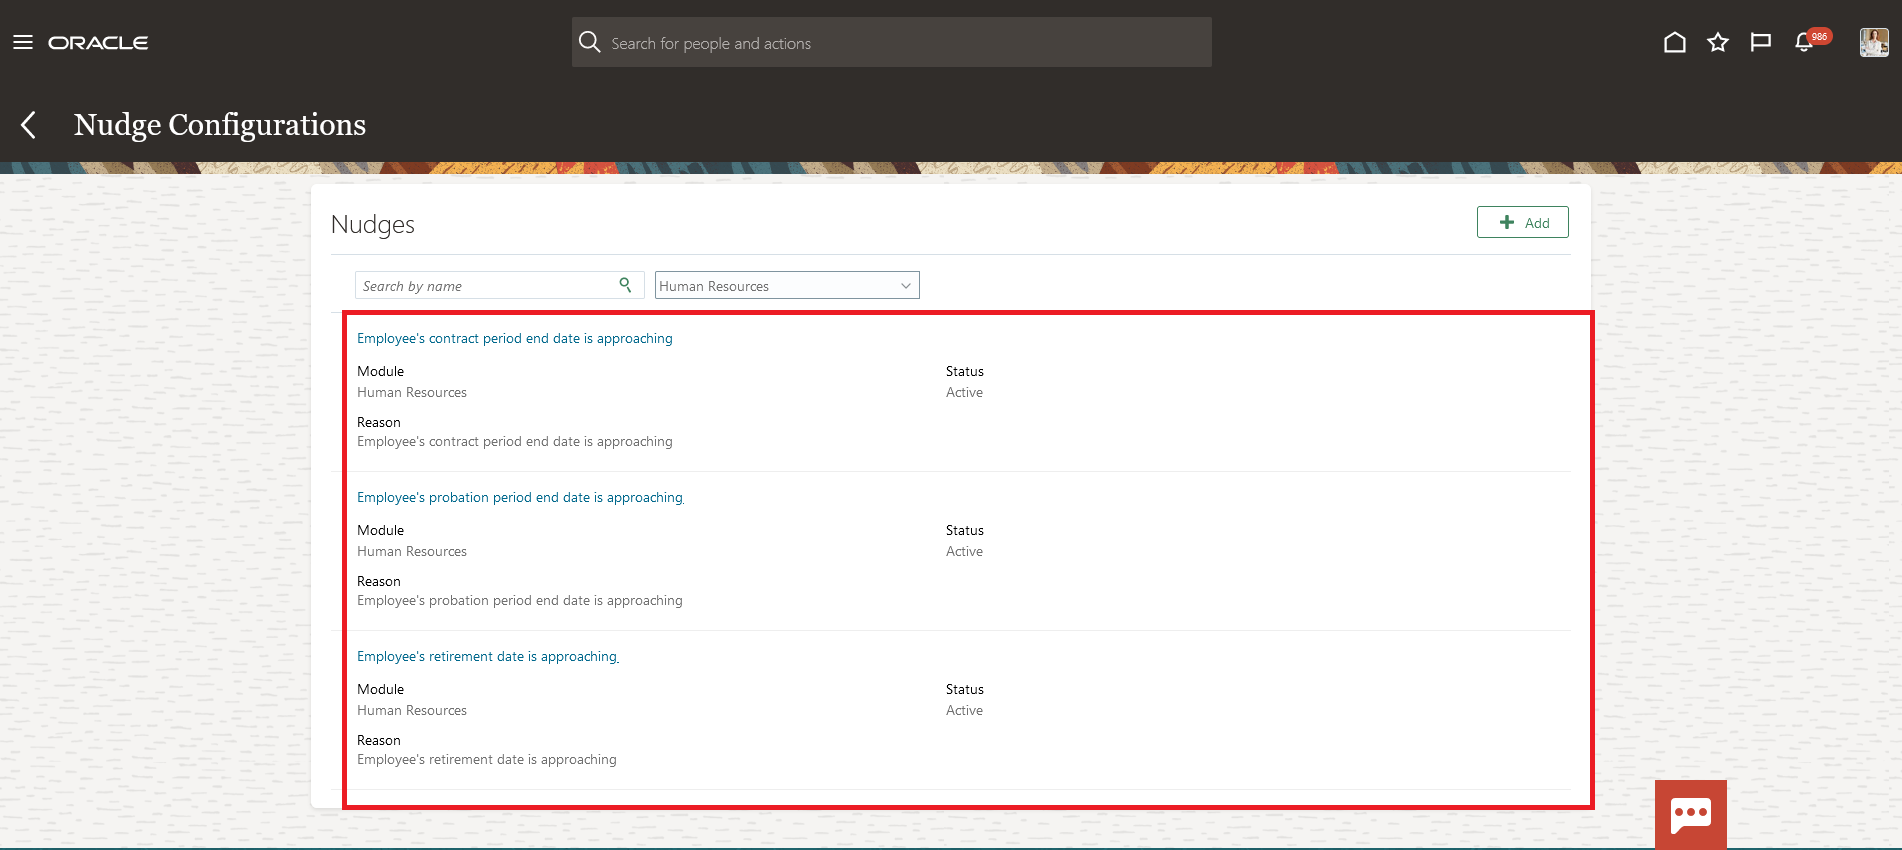Click Active status of contract period nudge
Image resolution: width=1902 pixels, height=850 pixels.
click(964, 392)
